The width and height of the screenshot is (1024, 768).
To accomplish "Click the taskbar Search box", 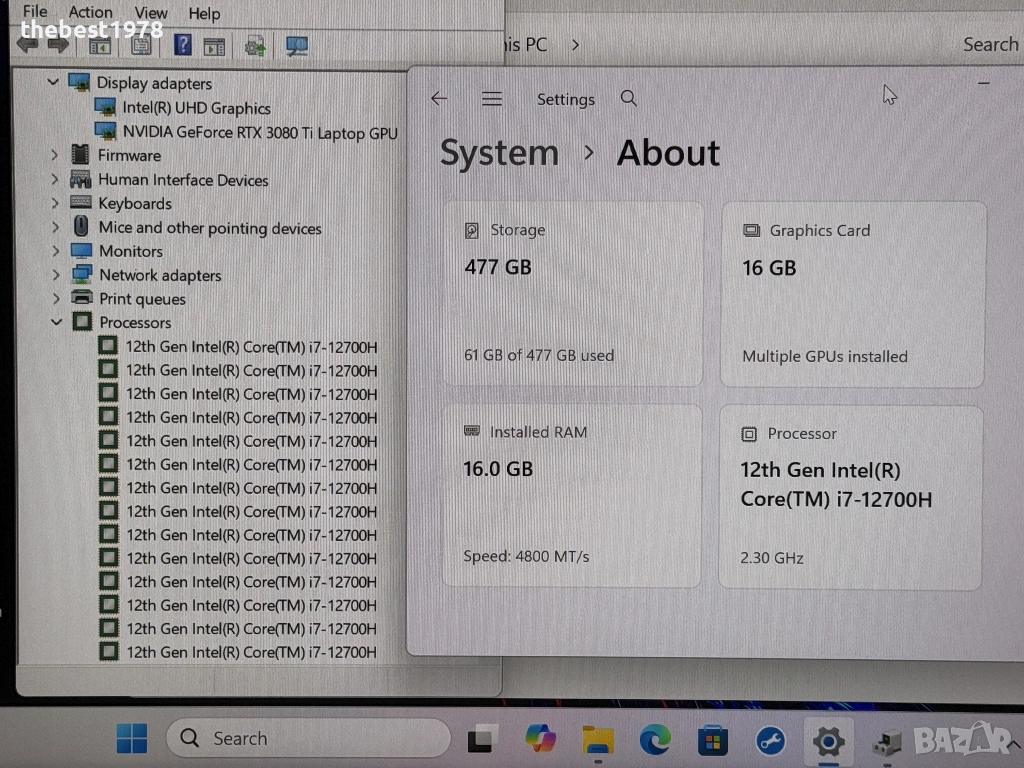I will pyautogui.click(x=308, y=739).
